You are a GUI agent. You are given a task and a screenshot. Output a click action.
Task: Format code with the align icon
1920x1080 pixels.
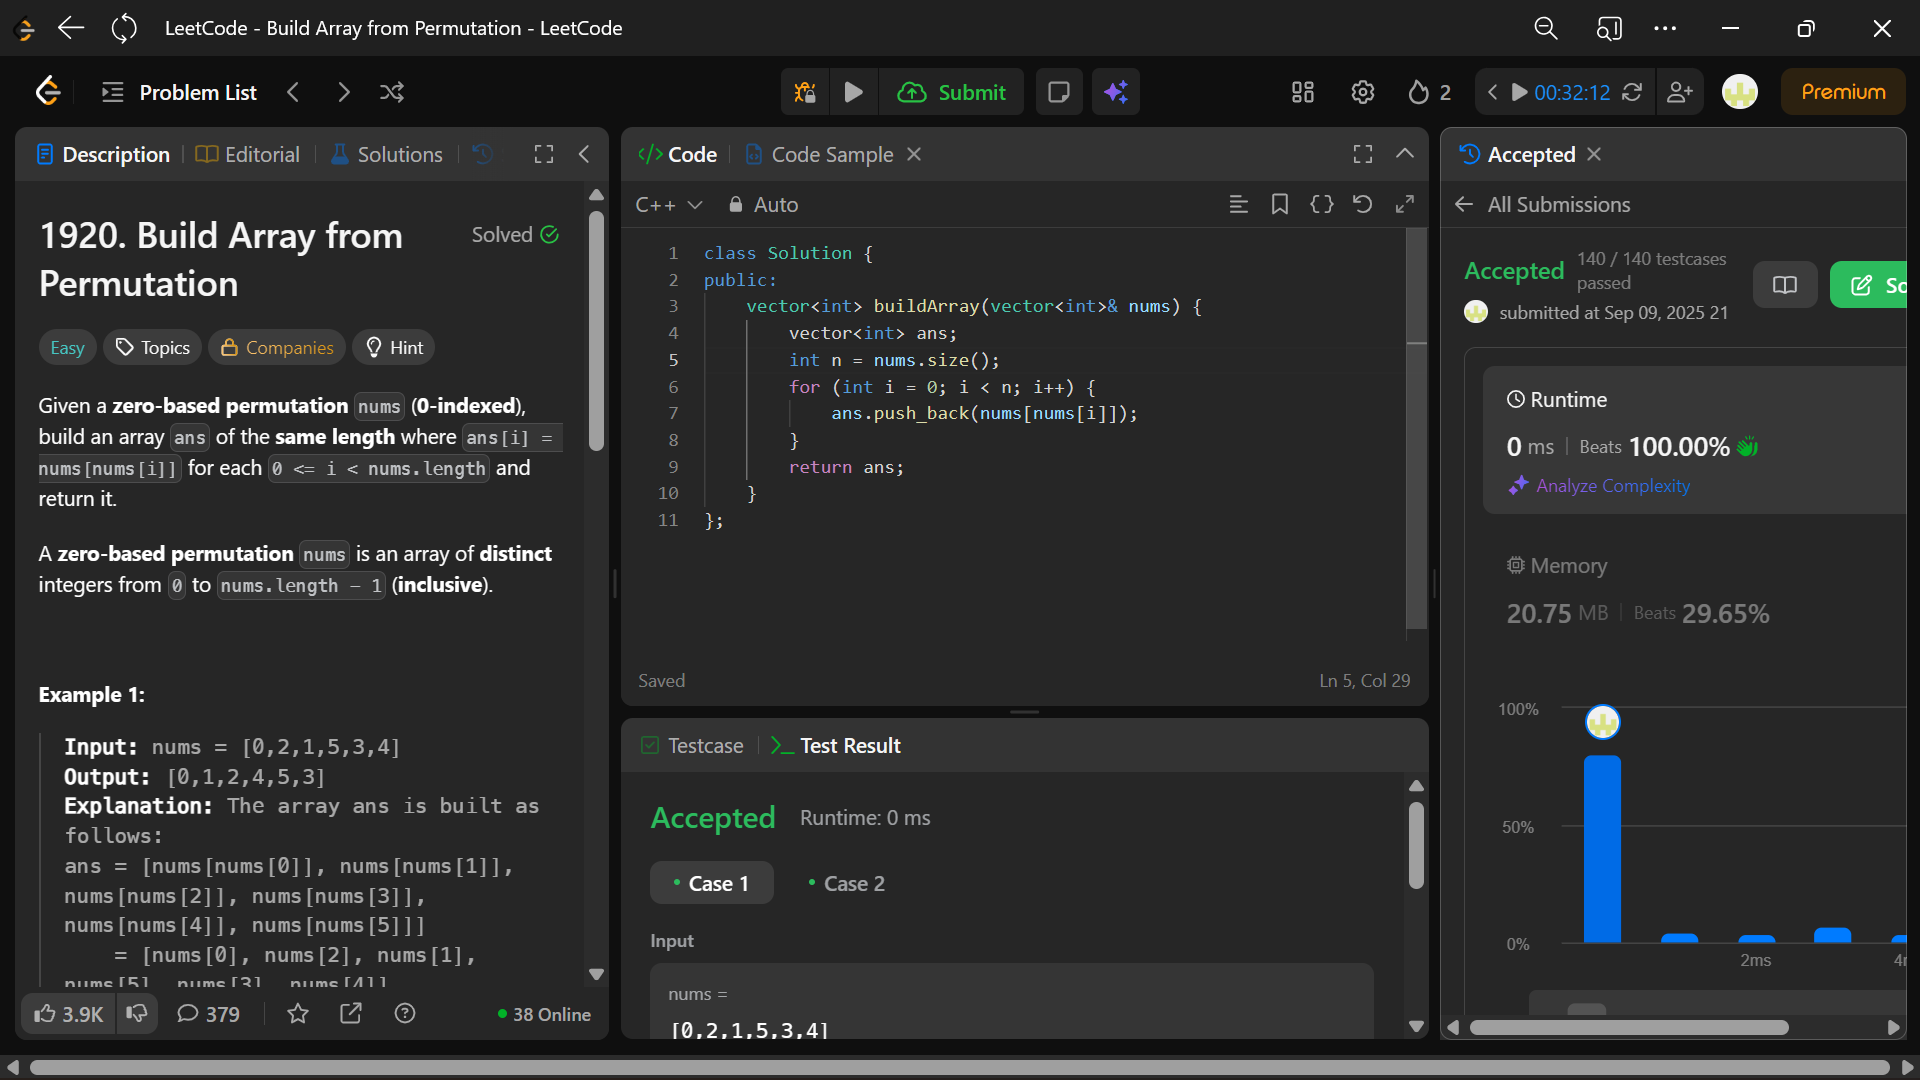[1238, 204]
